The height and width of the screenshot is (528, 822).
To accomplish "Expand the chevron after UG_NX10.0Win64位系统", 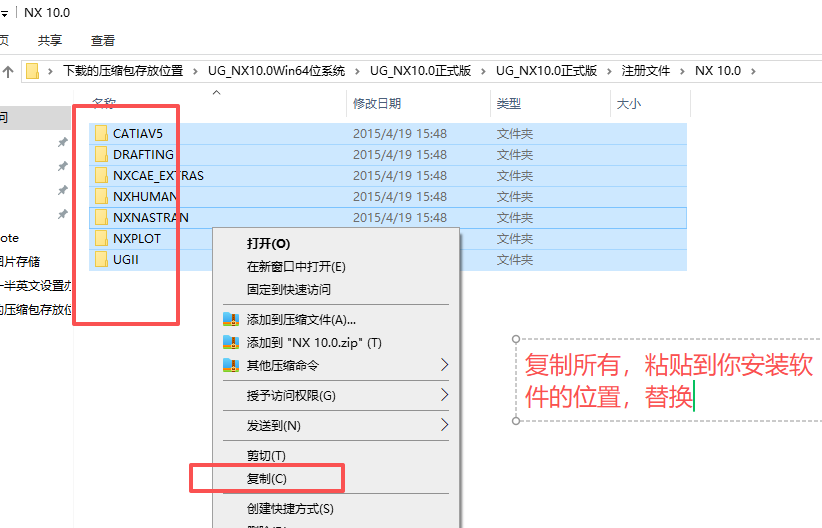I will click(357, 71).
